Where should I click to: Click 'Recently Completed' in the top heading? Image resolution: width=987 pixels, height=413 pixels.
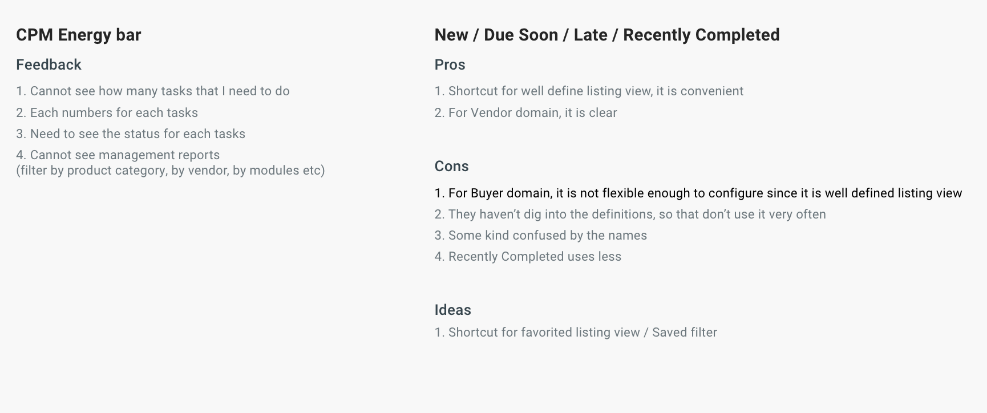point(701,35)
